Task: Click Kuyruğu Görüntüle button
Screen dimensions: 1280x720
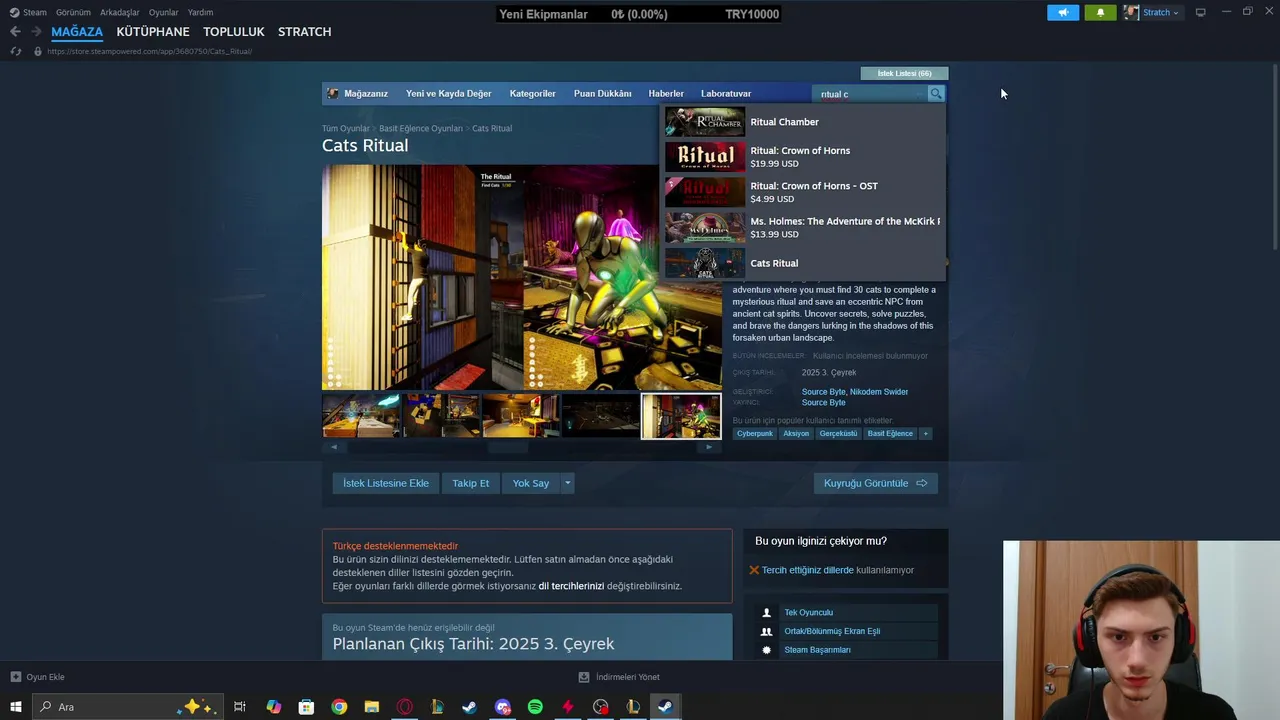Action: 876,483
